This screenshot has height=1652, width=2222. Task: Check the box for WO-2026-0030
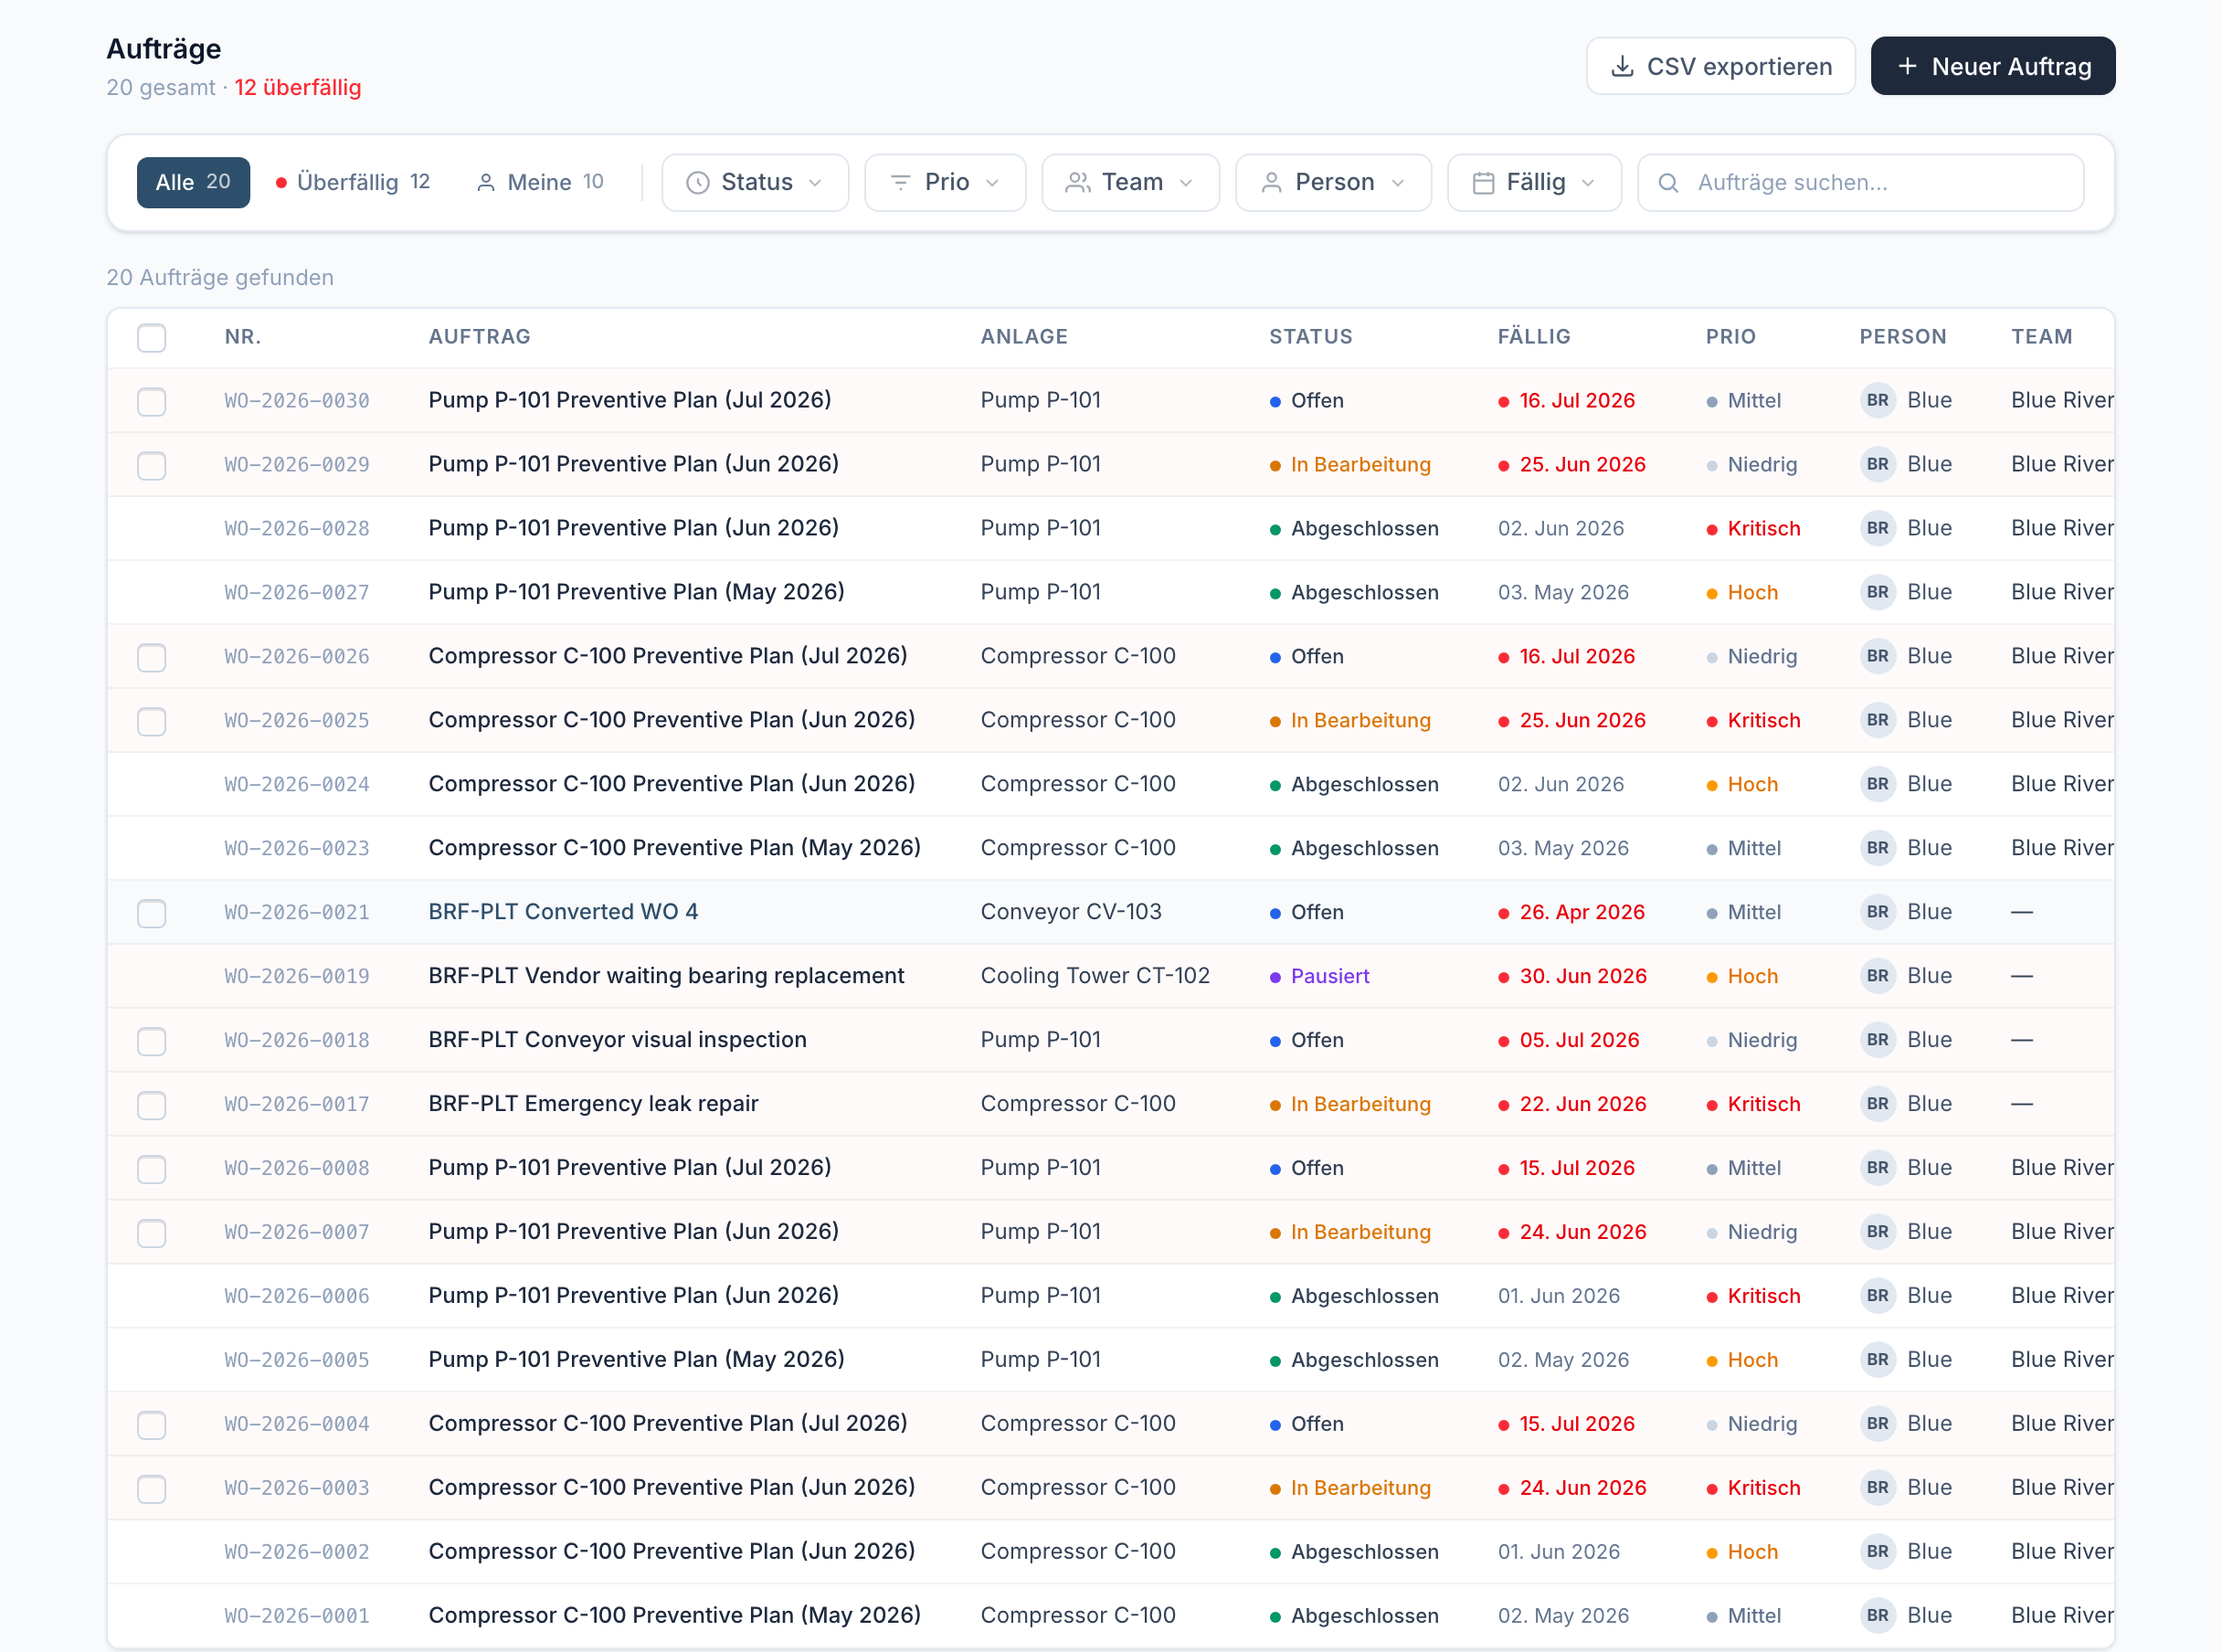coord(151,401)
